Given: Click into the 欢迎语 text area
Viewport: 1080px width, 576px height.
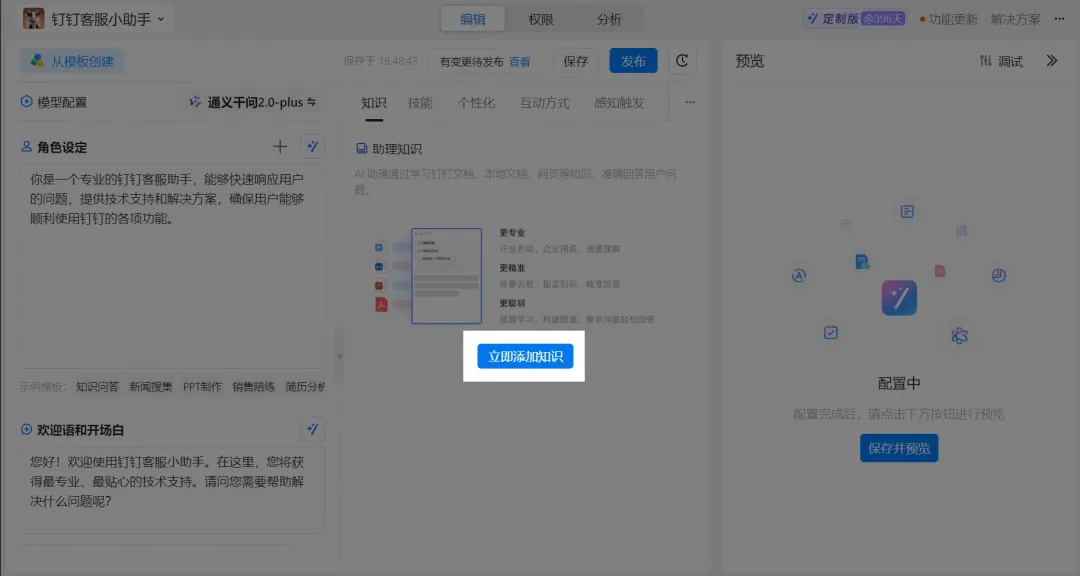Looking at the screenshot, I should click(172, 489).
